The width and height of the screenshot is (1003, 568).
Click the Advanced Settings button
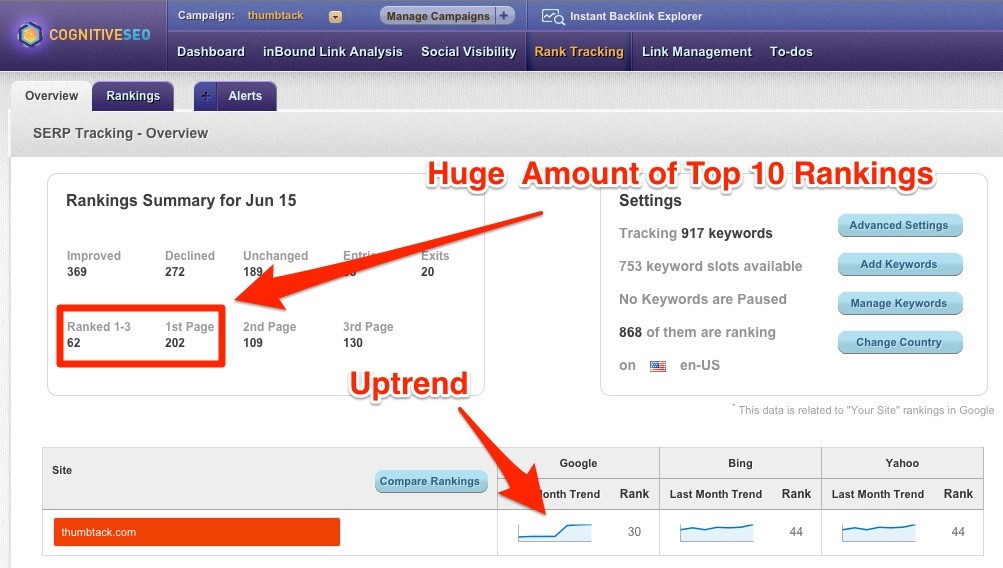899,225
